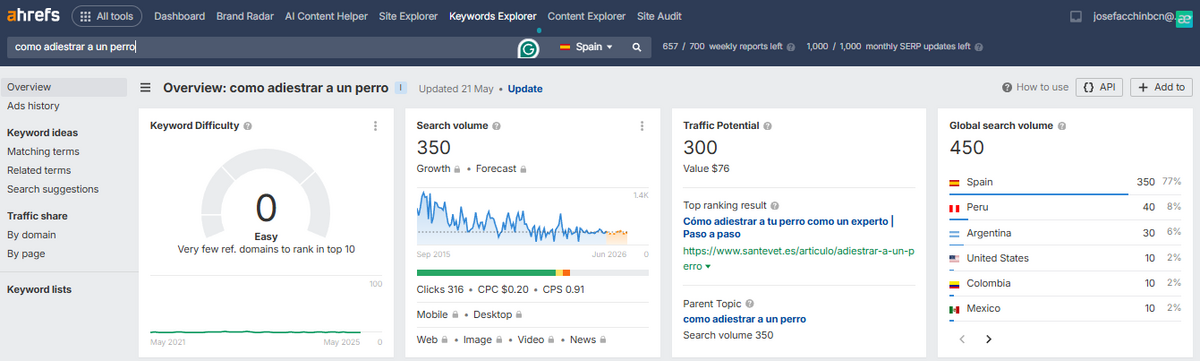Select the Argentina row in global volume
The height and width of the screenshot is (361, 1200).
pyautogui.click(x=1064, y=233)
